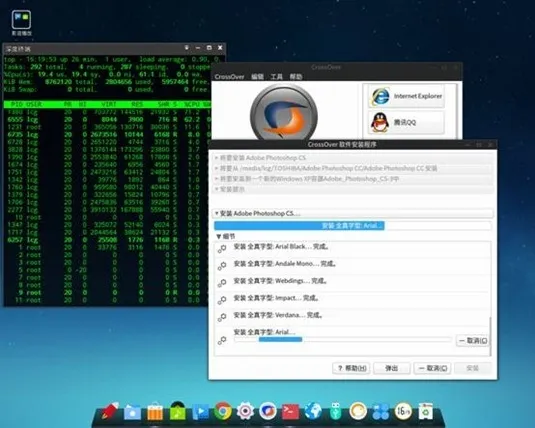This screenshot has width=535, height=428.
Task: Collapse the '安装 Adobe Photoshop CS…' section
Action: 353,213
